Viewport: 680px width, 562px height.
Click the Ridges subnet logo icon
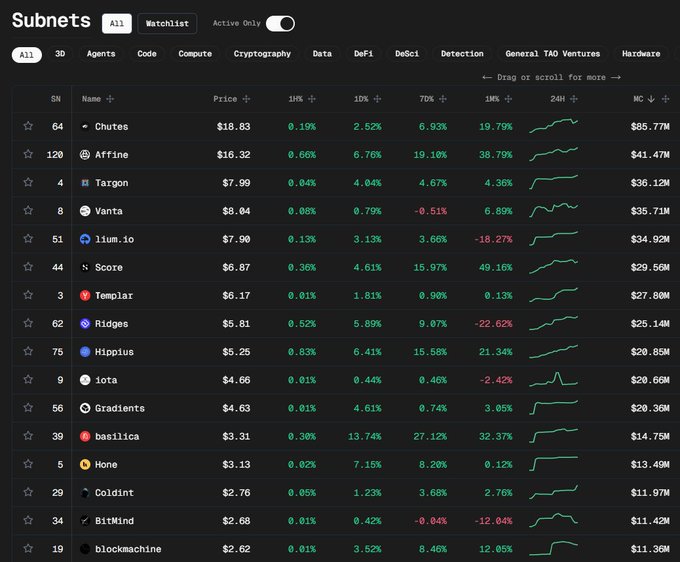[x=85, y=324]
